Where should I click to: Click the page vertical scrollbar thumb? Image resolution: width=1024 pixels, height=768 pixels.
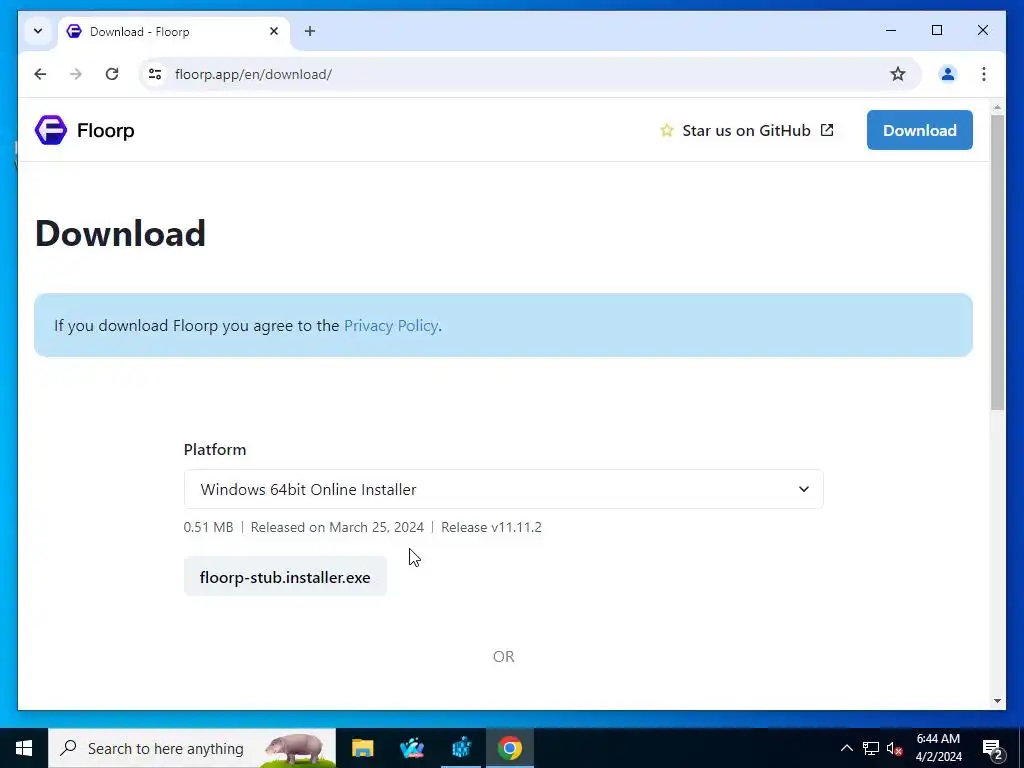pos(997,261)
